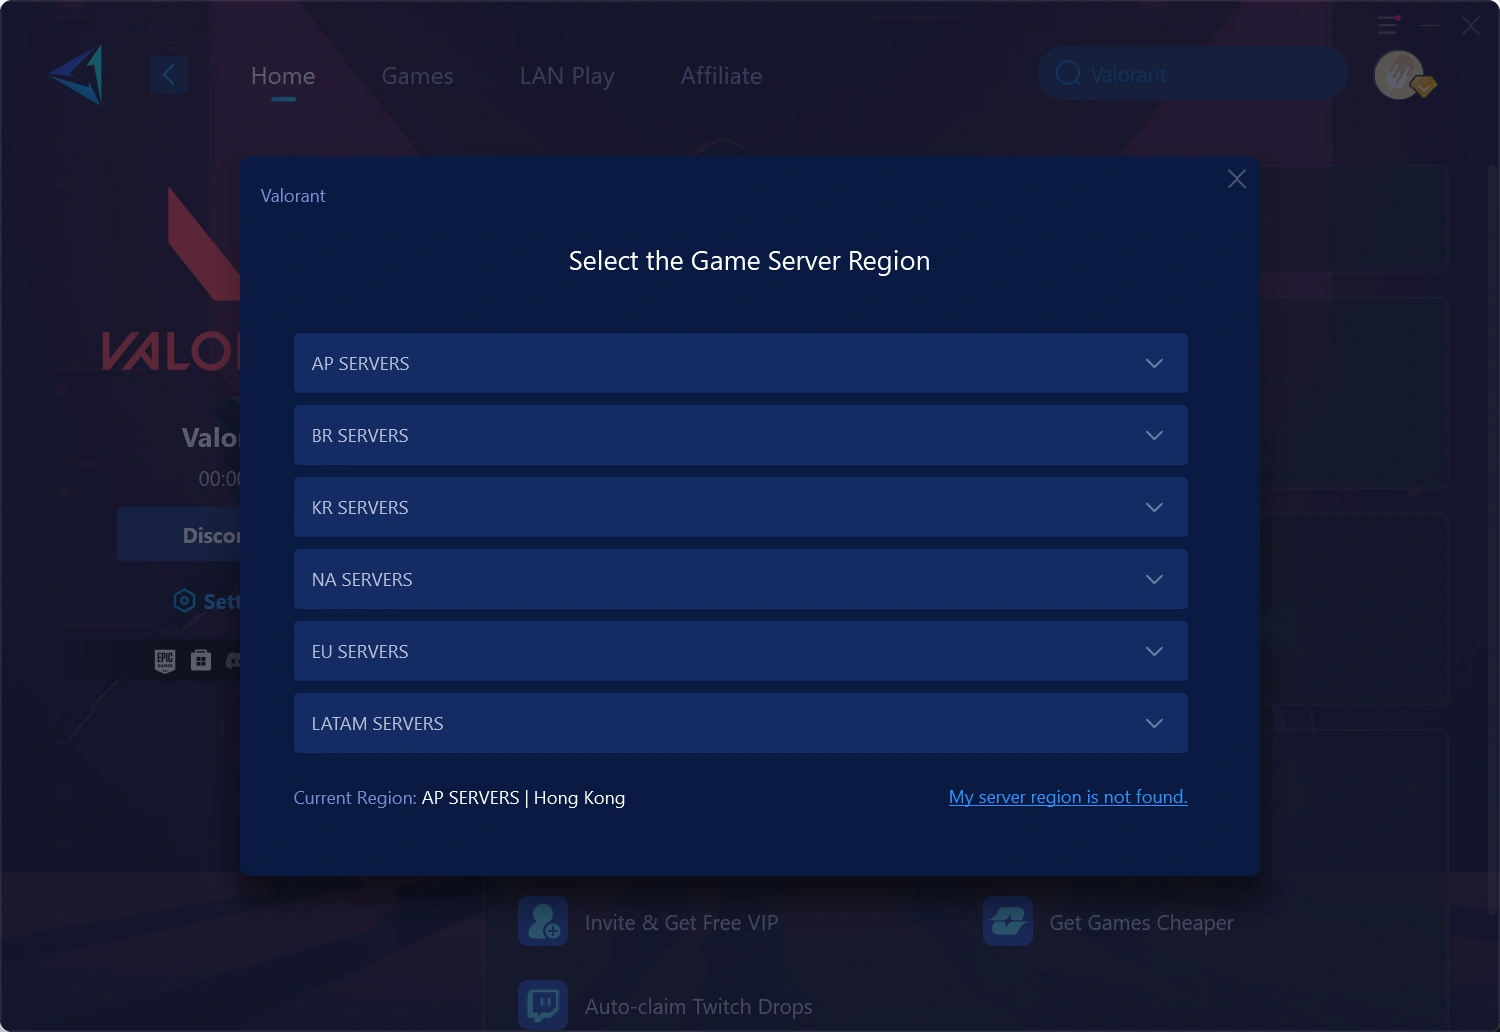This screenshot has width=1500, height=1032.
Task: Switch to the Games tab
Action: 417,76
